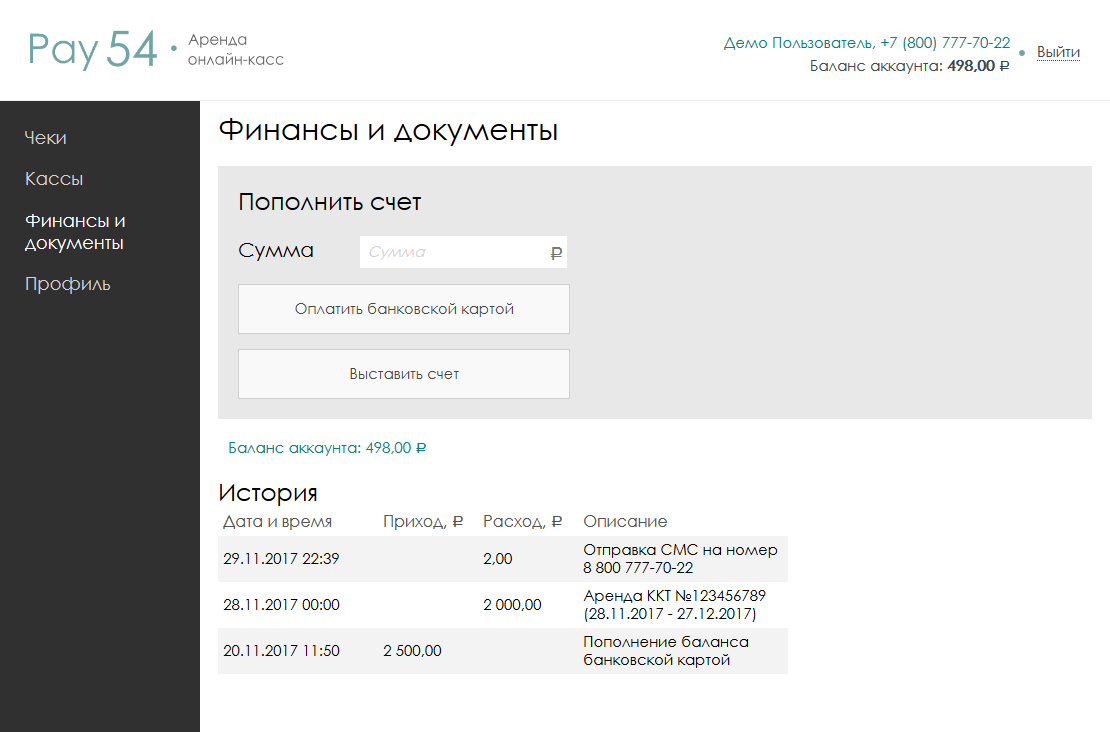
Task: Click the Pay 54 logo
Action: [92, 50]
